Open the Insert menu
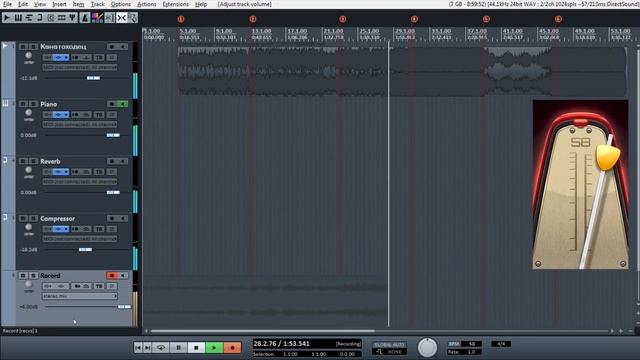Viewport: 640px width, 360px height. (x=59, y=4)
